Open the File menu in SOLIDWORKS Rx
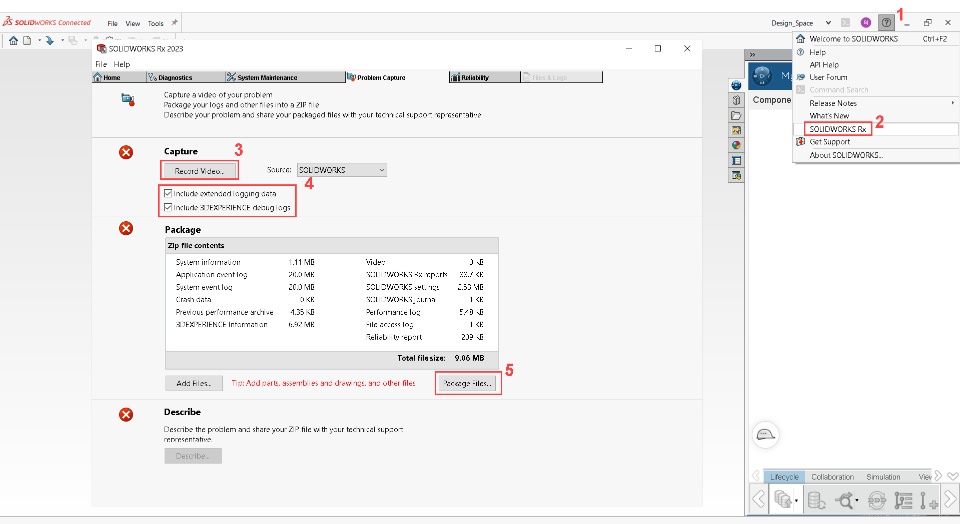Viewport: 960px width, 524px height. pos(101,64)
